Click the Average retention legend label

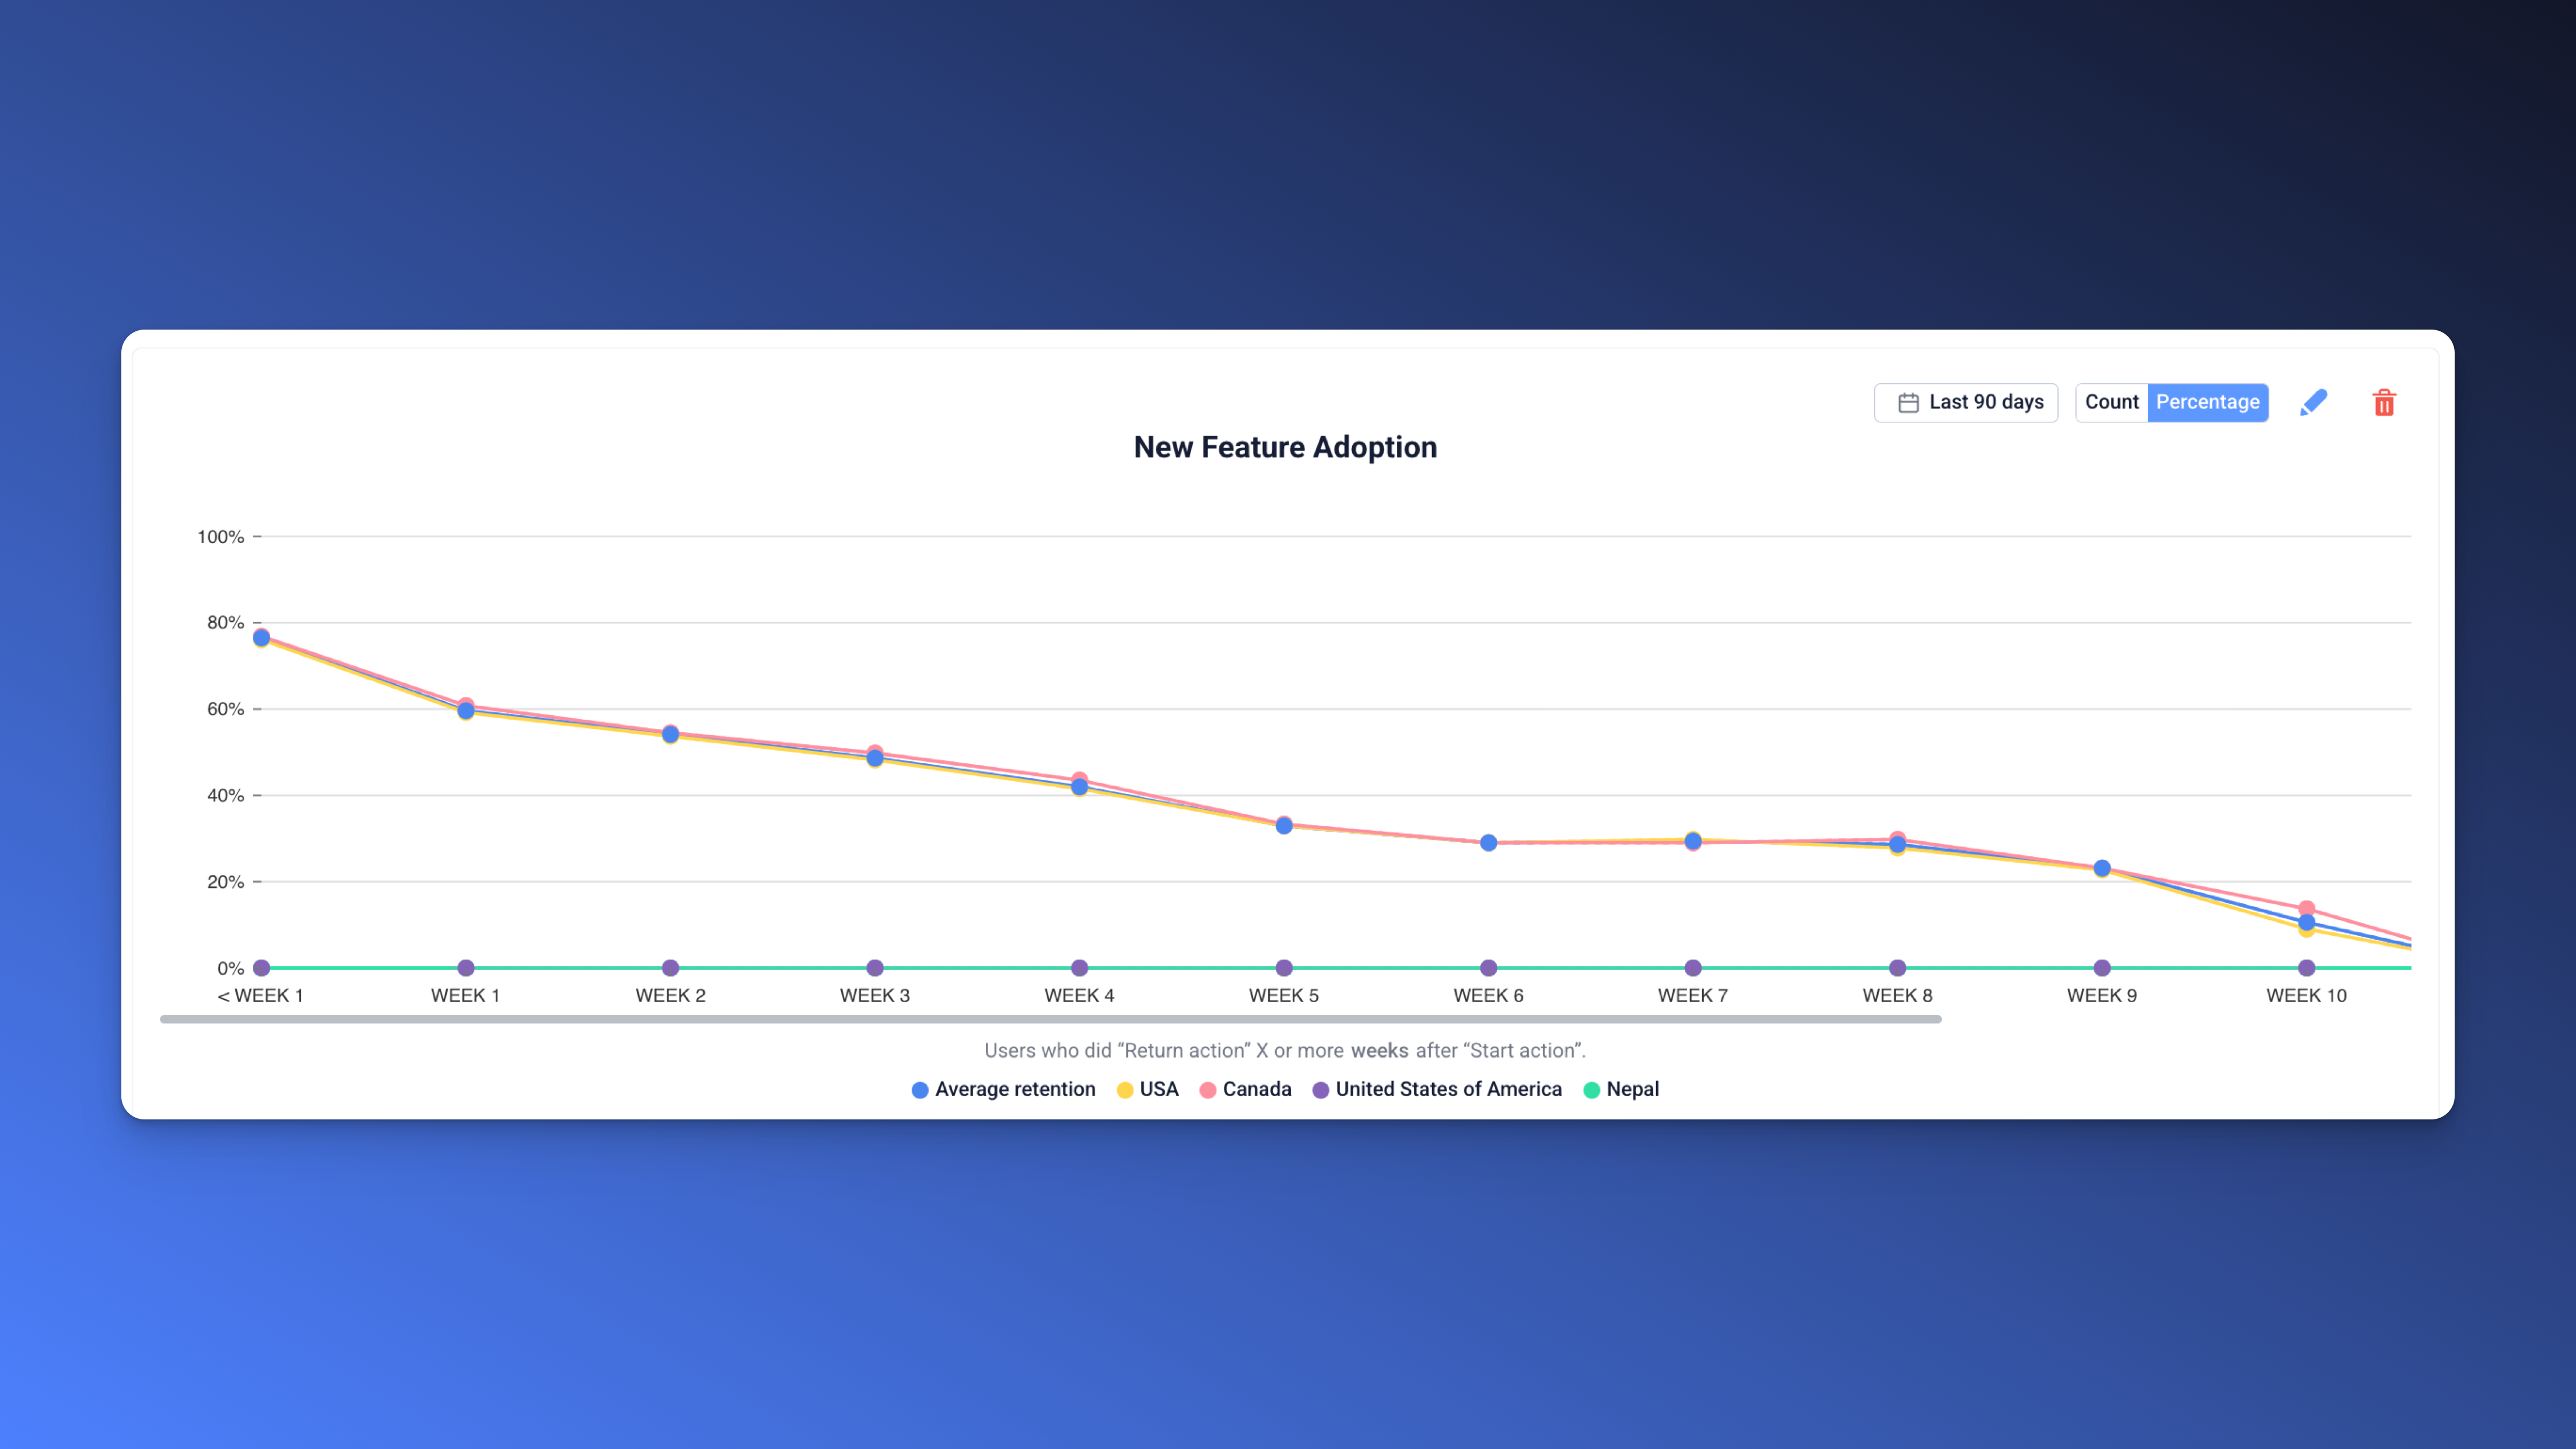coord(1014,1089)
